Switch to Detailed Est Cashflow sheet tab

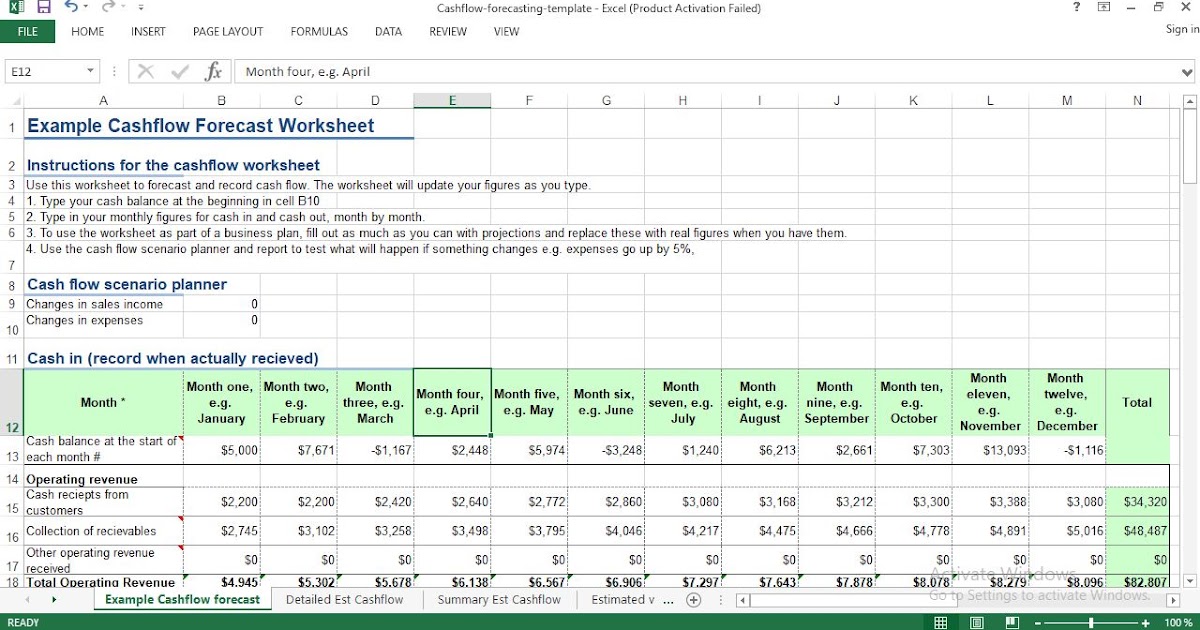[x=344, y=600]
